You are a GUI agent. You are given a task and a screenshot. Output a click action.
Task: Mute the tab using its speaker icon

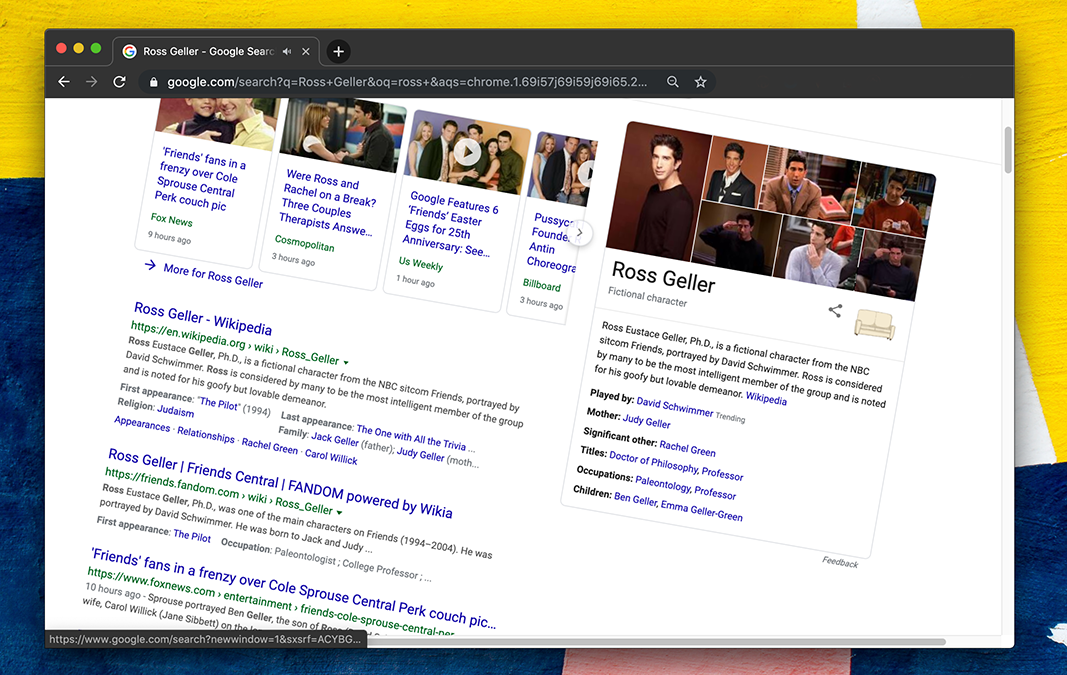287,51
